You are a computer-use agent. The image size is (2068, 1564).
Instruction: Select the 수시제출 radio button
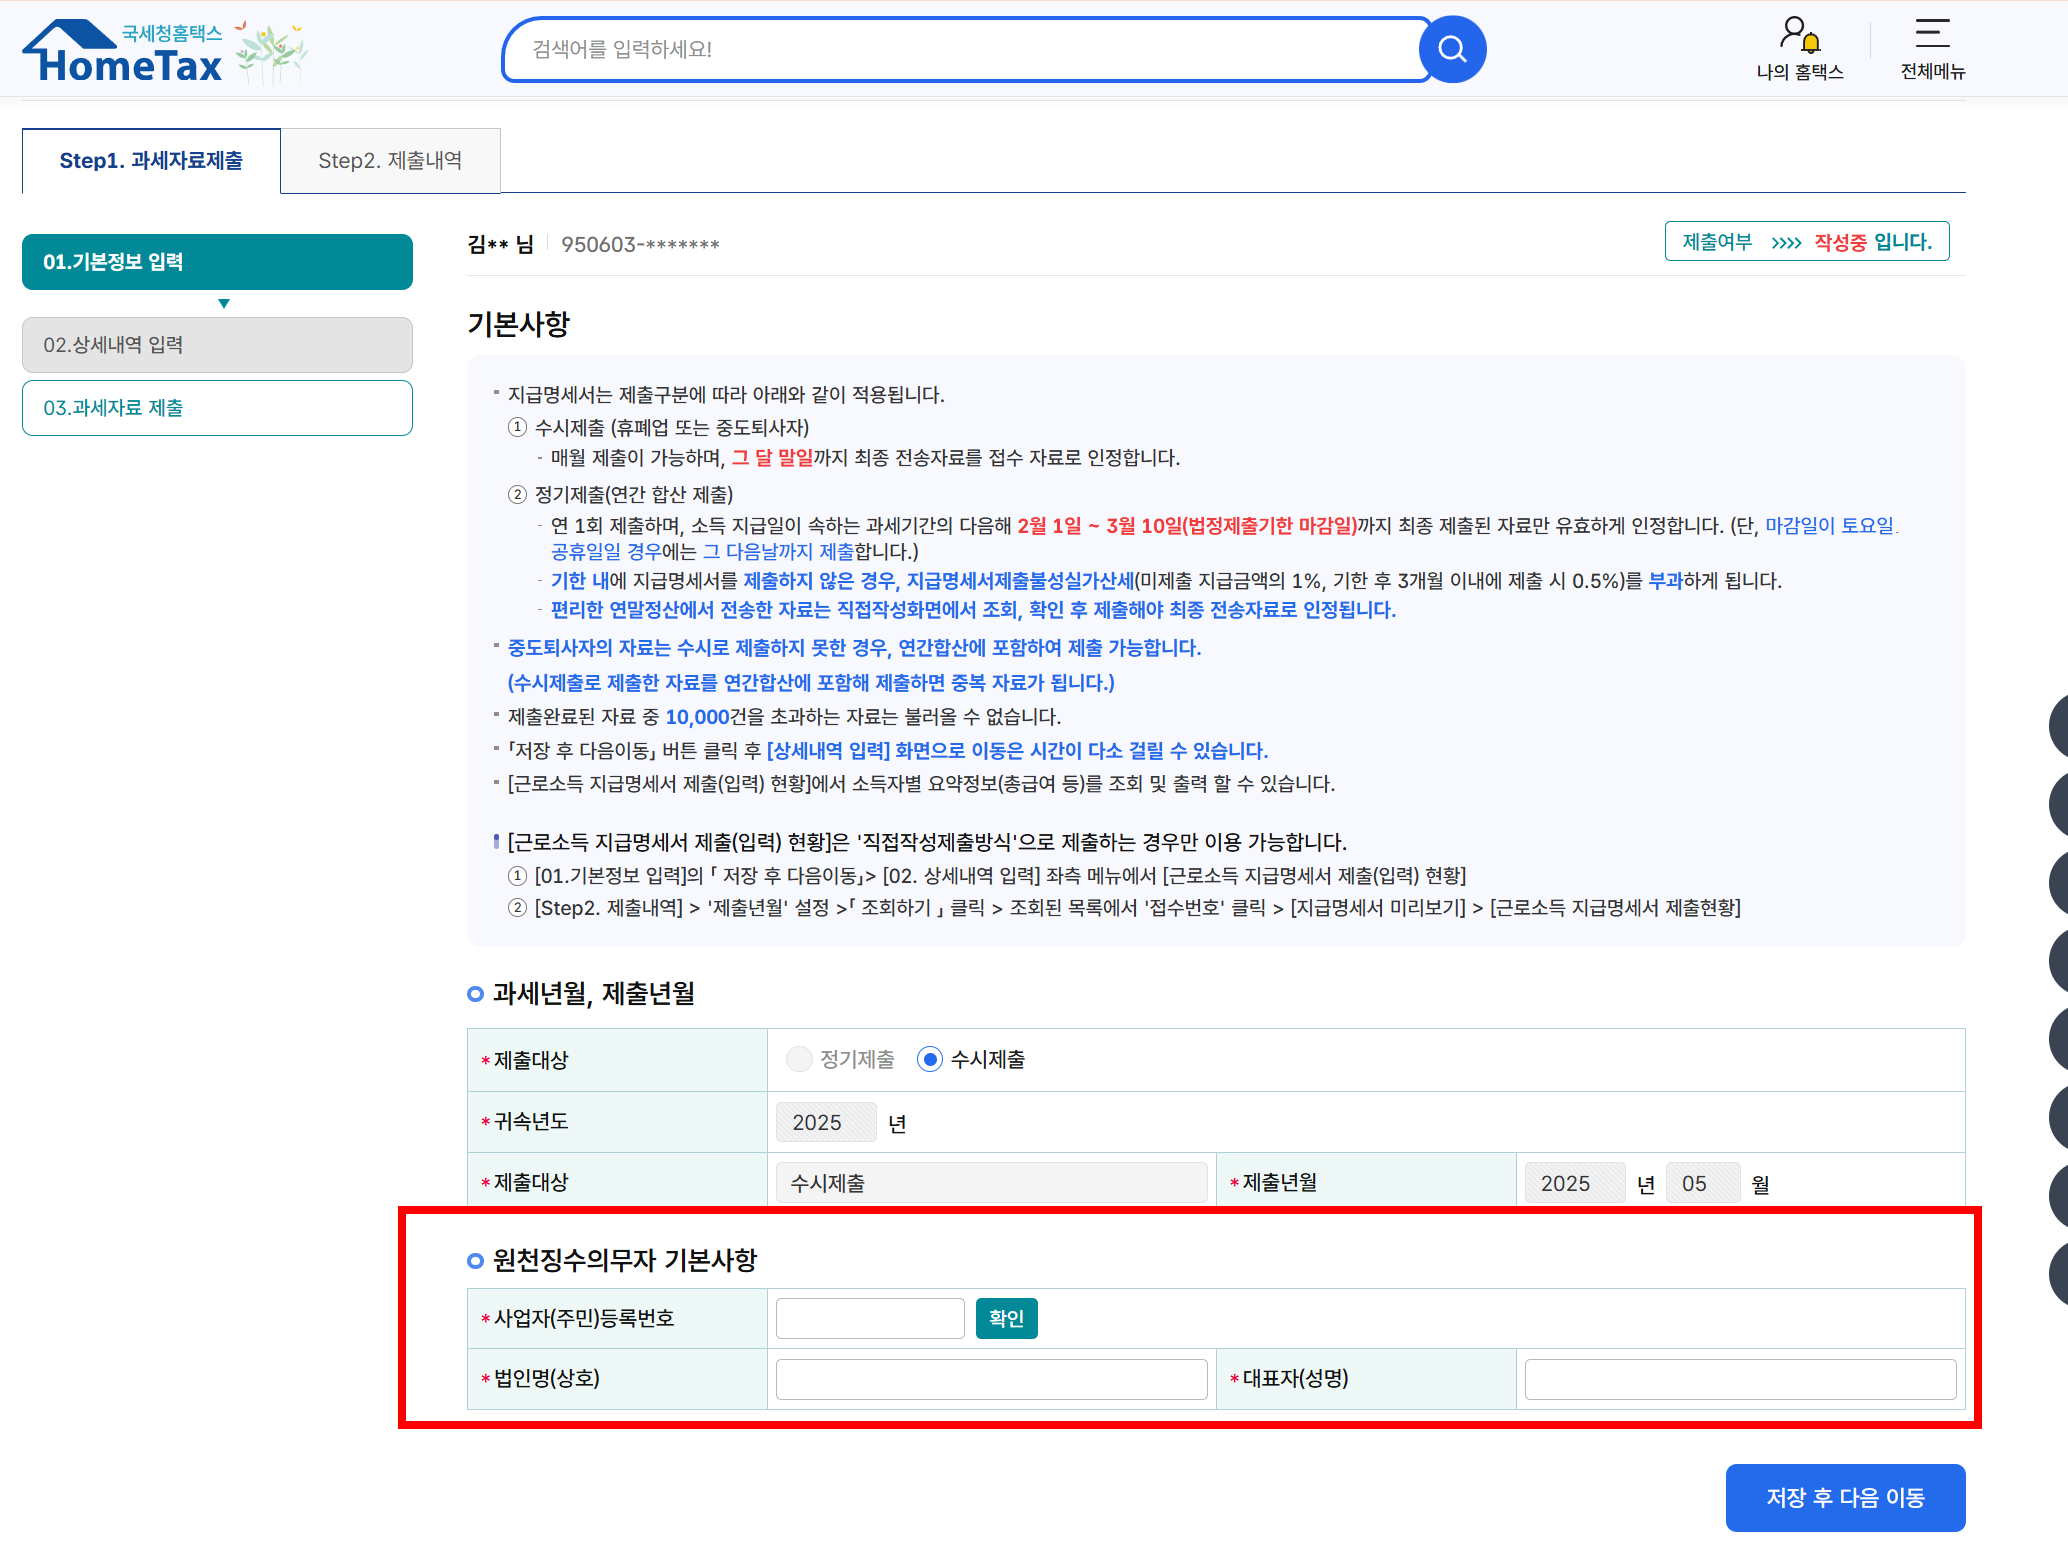(931, 1059)
